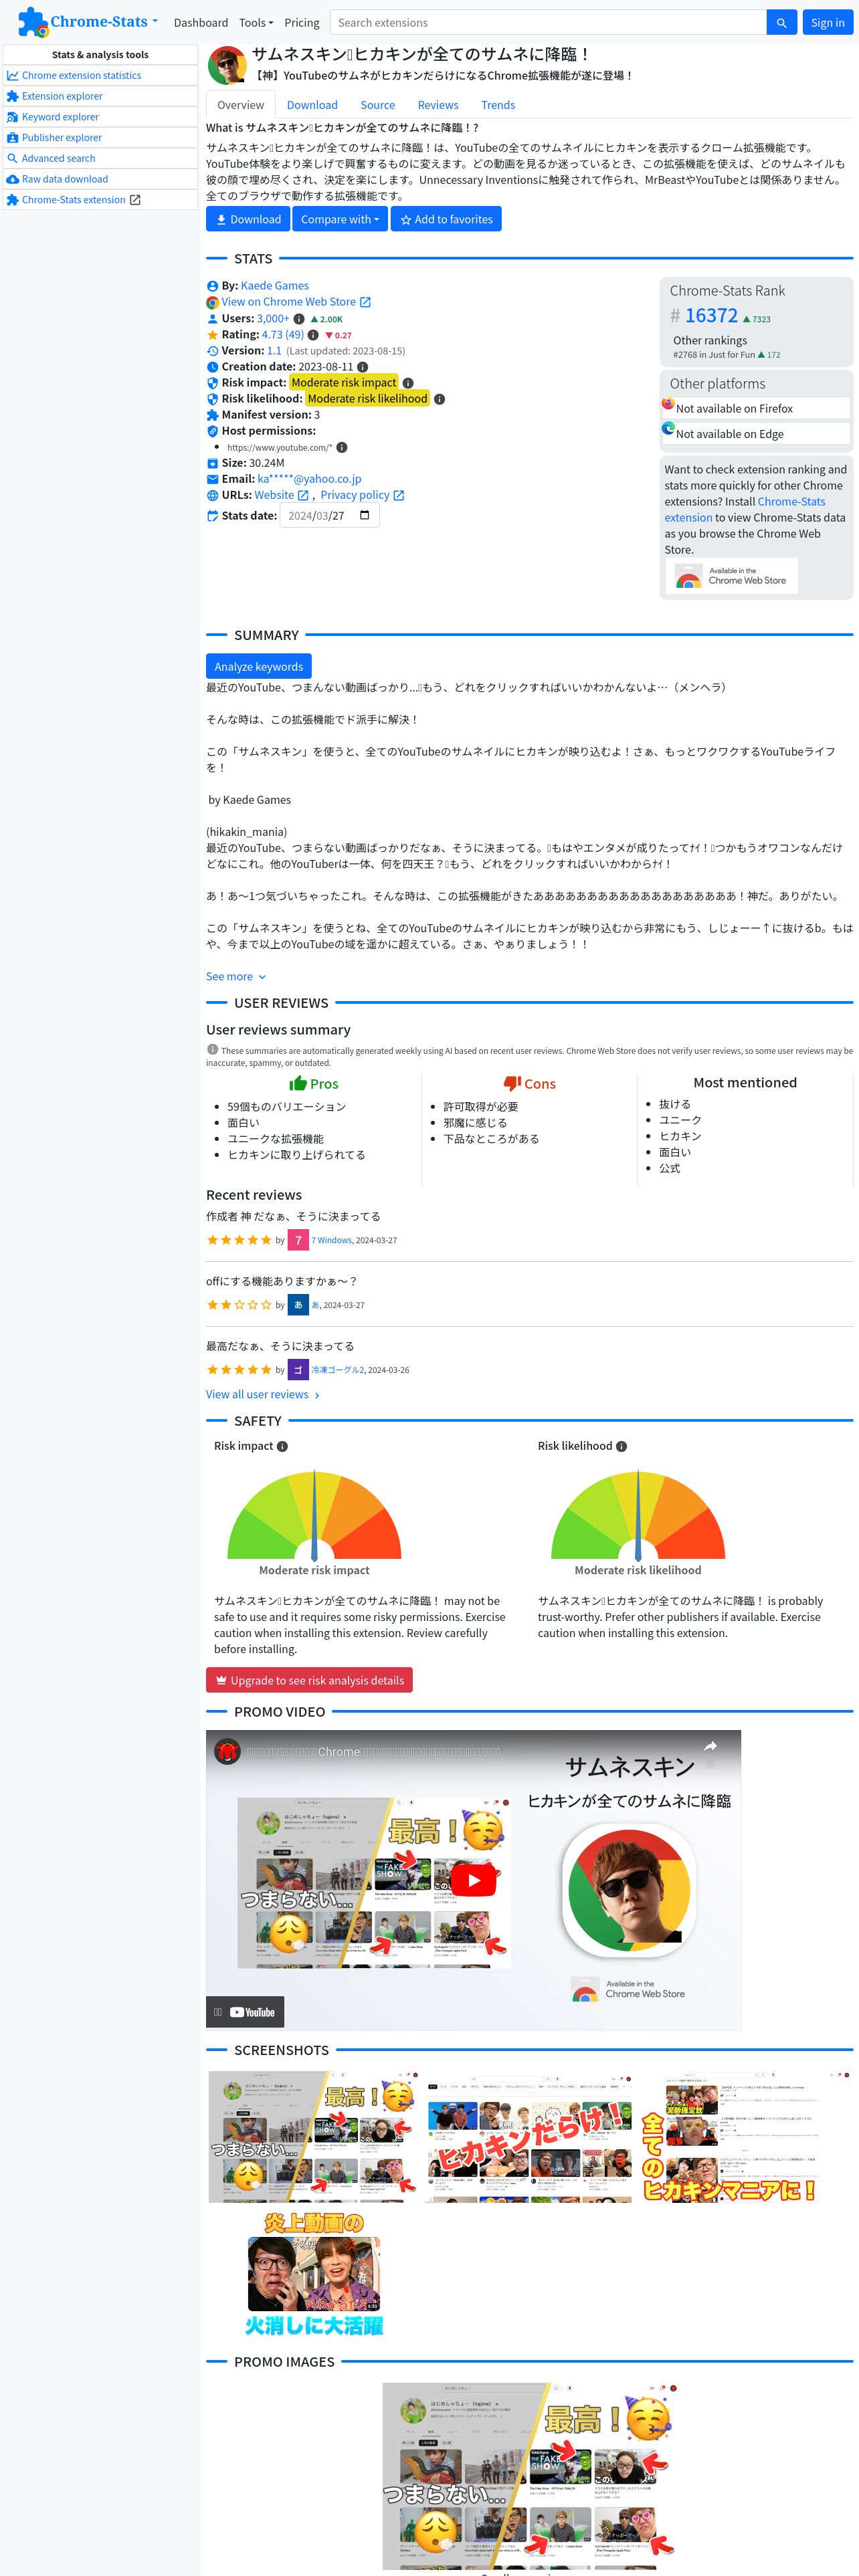Open Advanced search in sidebar
This screenshot has width=859, height=2576.
coord(100,159)
